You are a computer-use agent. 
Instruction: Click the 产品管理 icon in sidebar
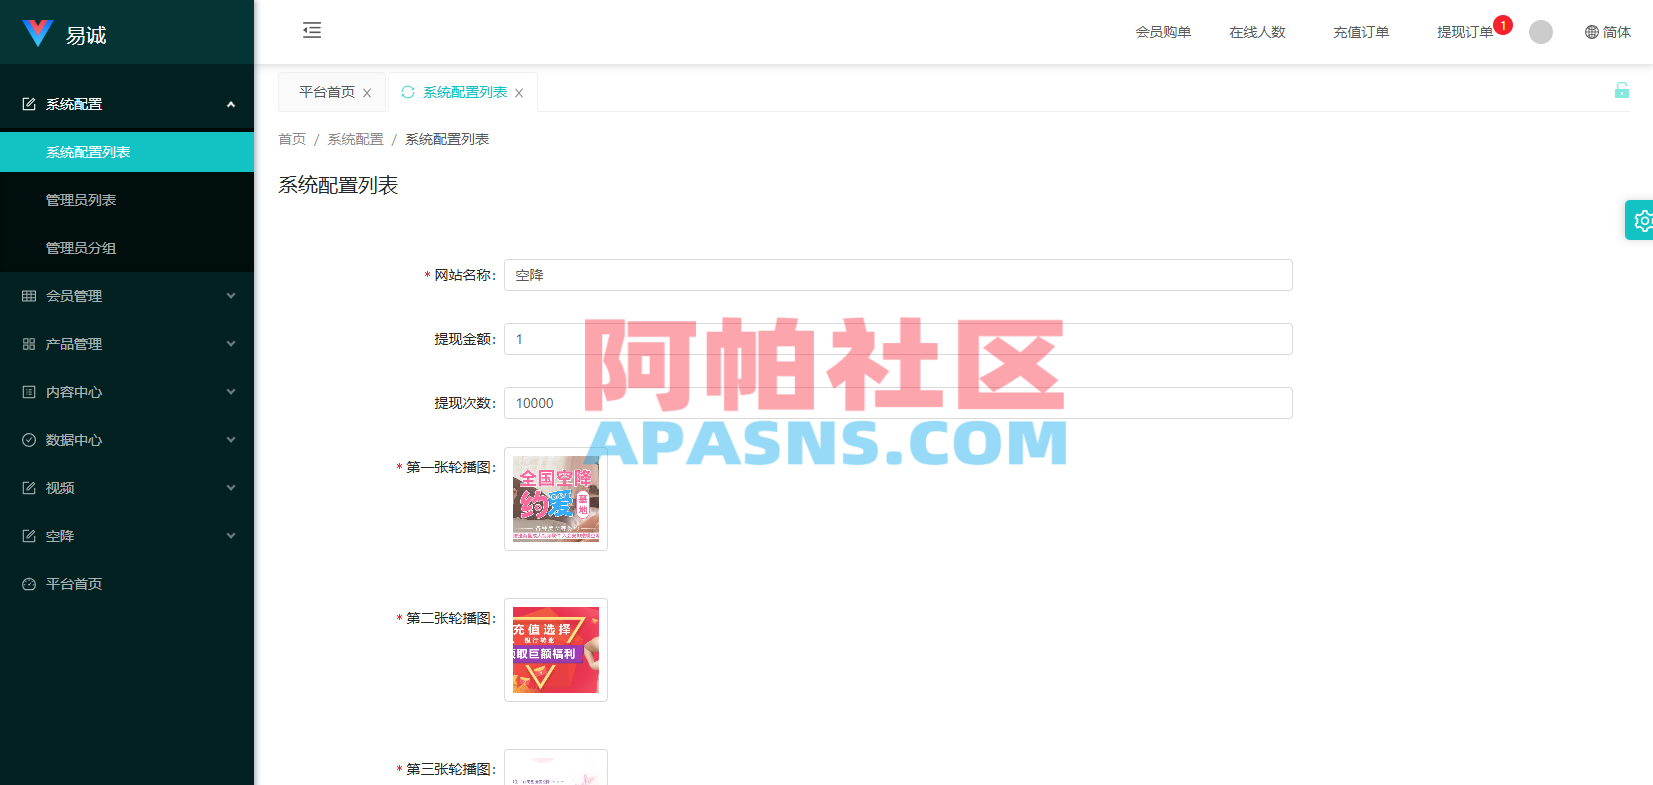pos(29,344)
